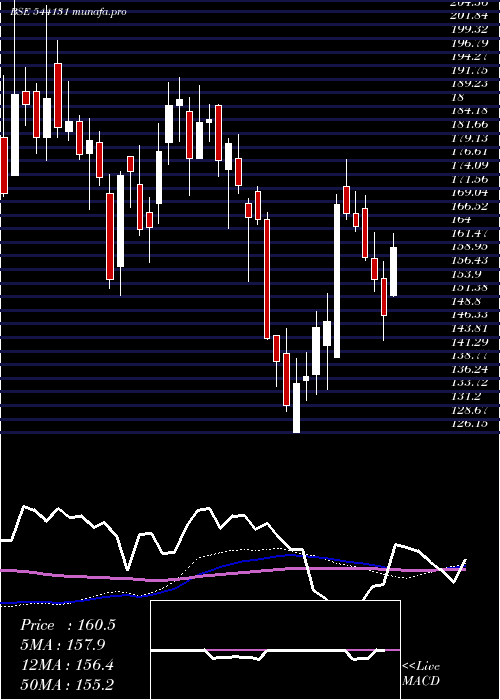
Task: Click the 126.15 price axis label
Action: [470, 423]
